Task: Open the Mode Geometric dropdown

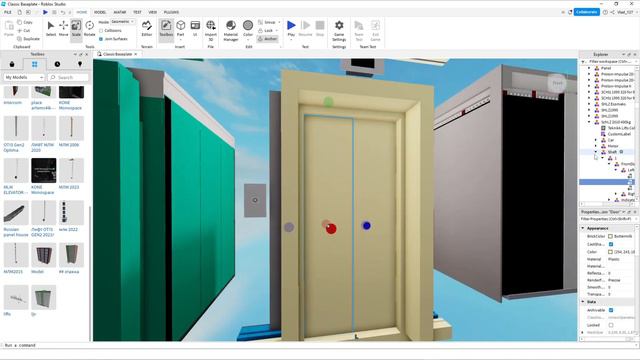Action: (x=122, y=22)
